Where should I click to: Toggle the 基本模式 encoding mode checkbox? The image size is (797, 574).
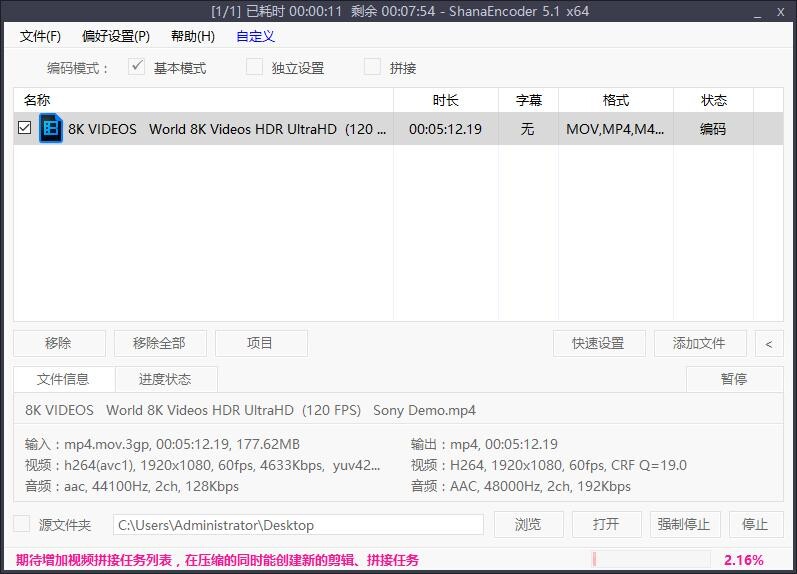[x=138, y=67]
